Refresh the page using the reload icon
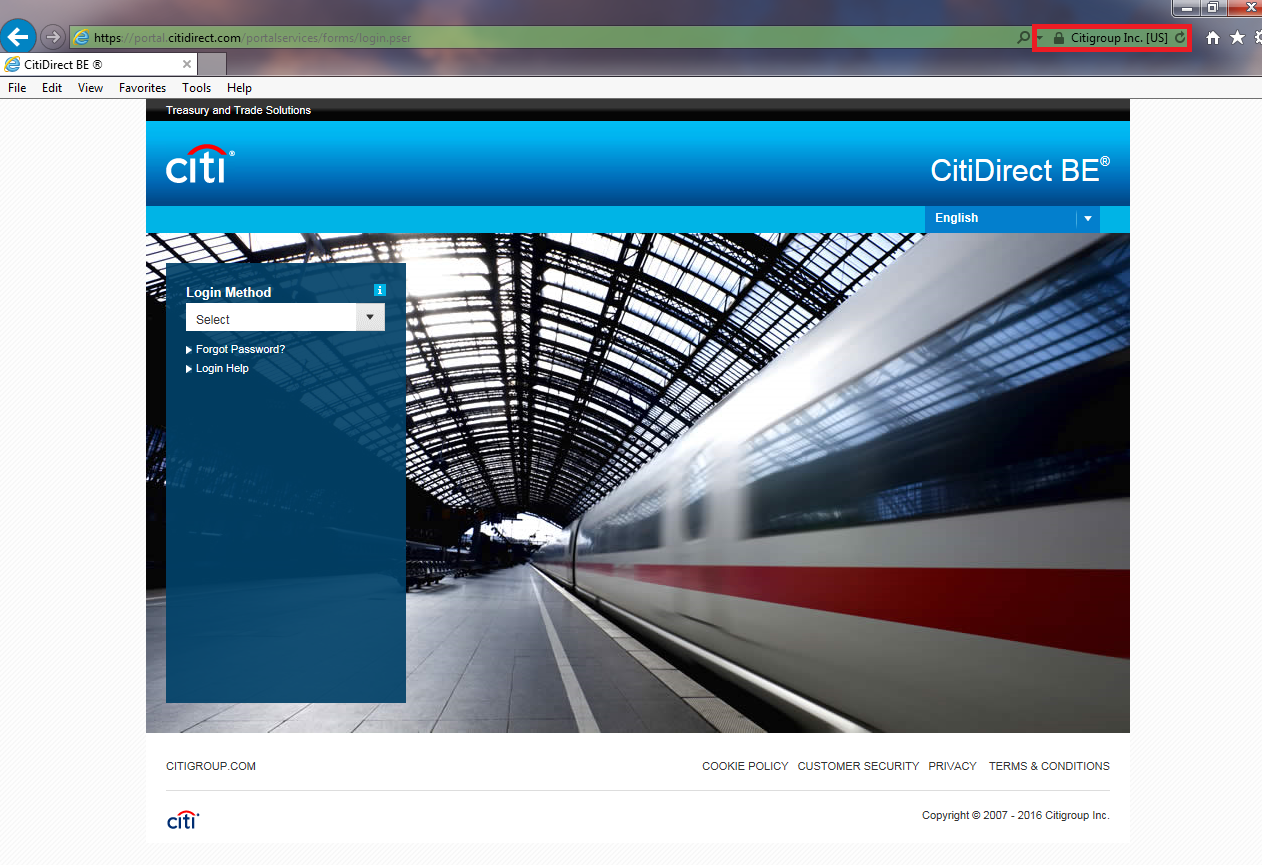1262x865 pixels. click(1180, 38)
